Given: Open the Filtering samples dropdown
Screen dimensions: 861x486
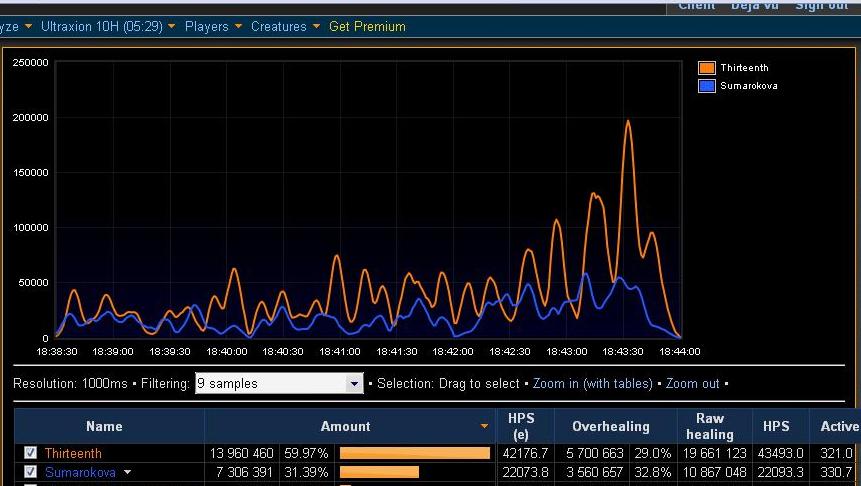Looking at the screenshot, I should 279,383.
